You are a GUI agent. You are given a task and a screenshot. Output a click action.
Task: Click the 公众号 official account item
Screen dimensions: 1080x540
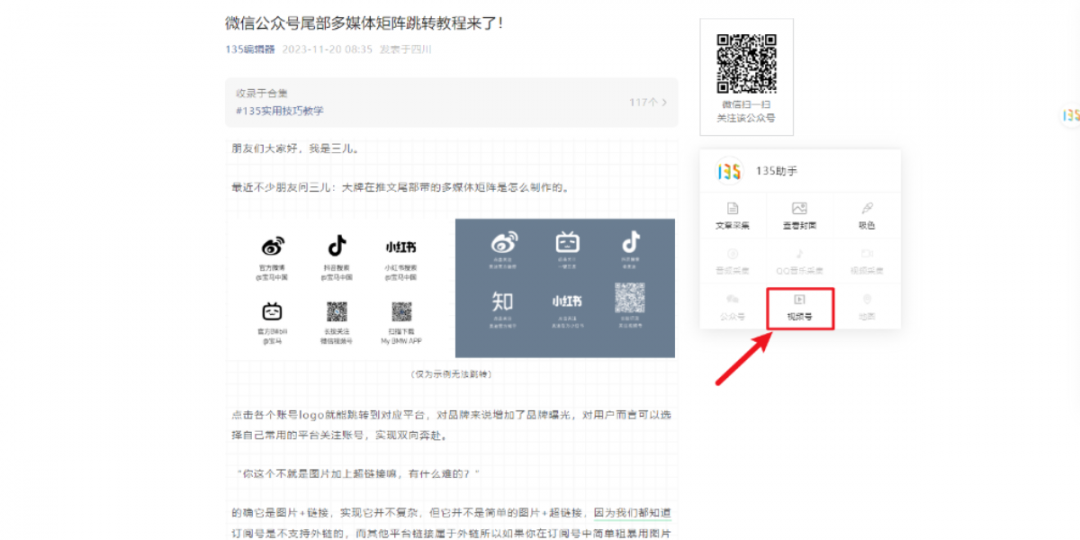tap(732, 307)
